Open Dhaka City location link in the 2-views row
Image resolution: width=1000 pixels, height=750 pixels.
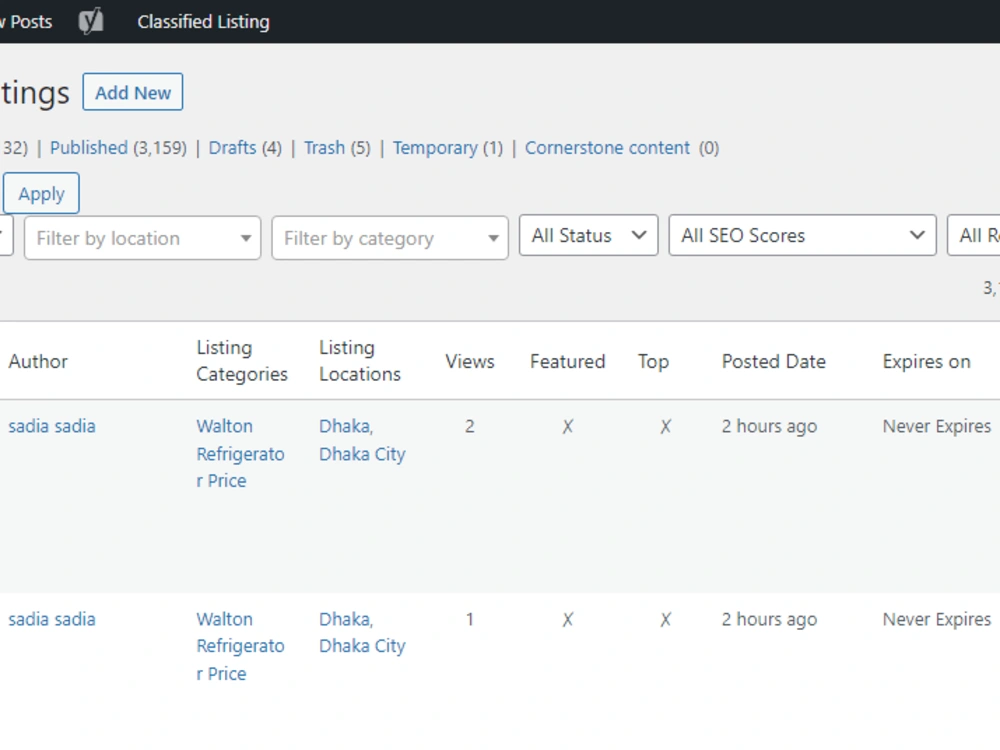click(x=362, y=454)
